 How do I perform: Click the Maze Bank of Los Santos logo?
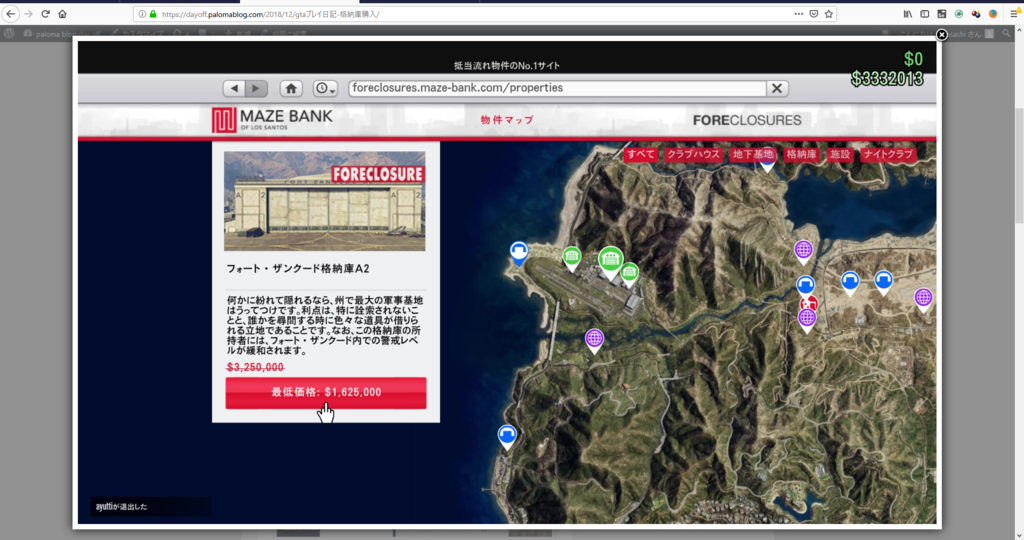pyautogui.click(x=272, y=120)
